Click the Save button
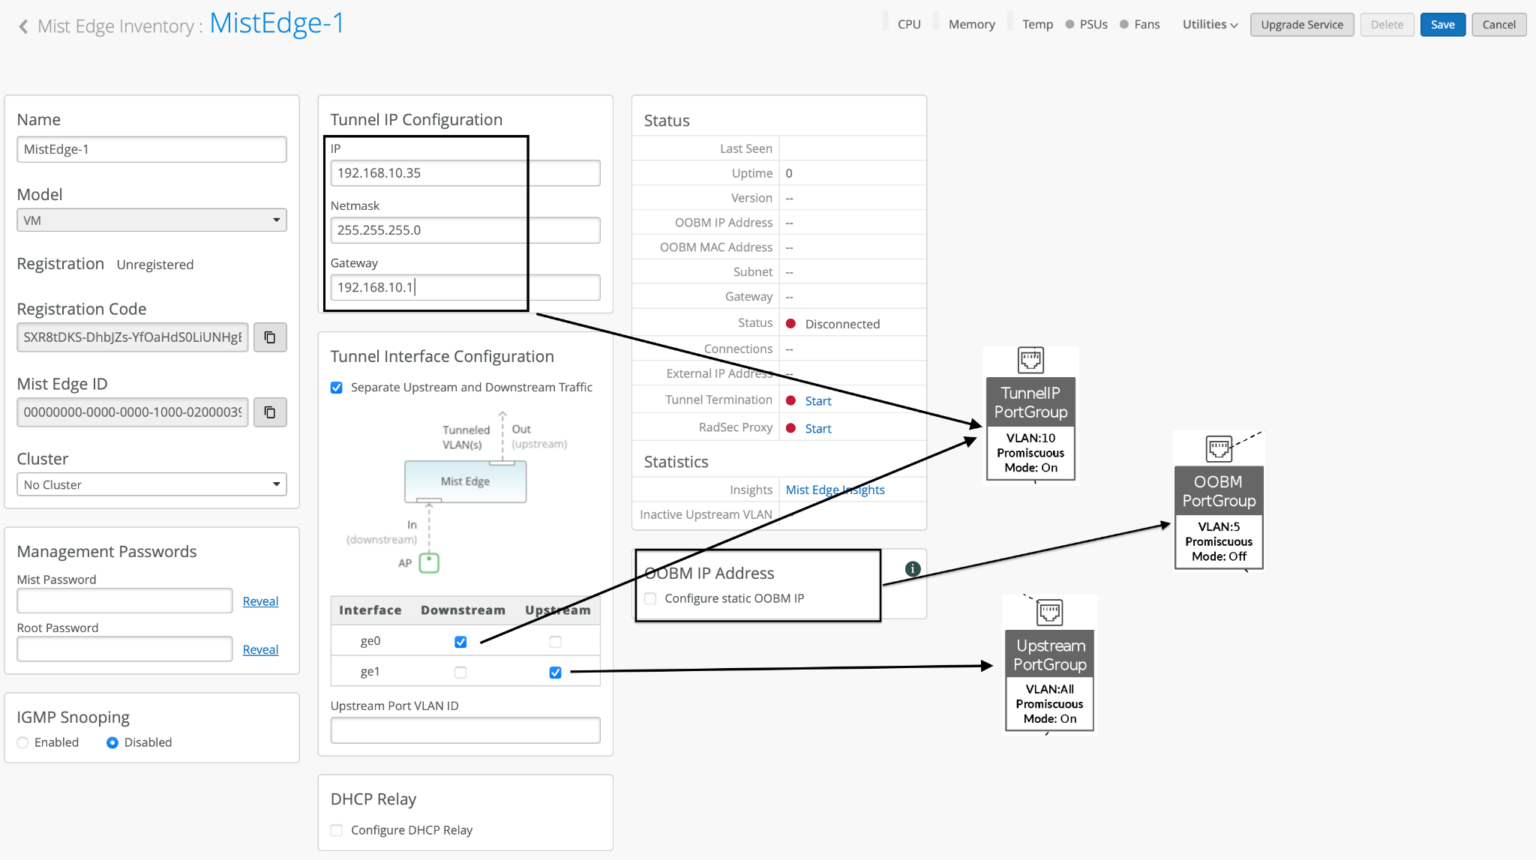This screenshot has height=860, width=1536. (x=1442, y=25)
